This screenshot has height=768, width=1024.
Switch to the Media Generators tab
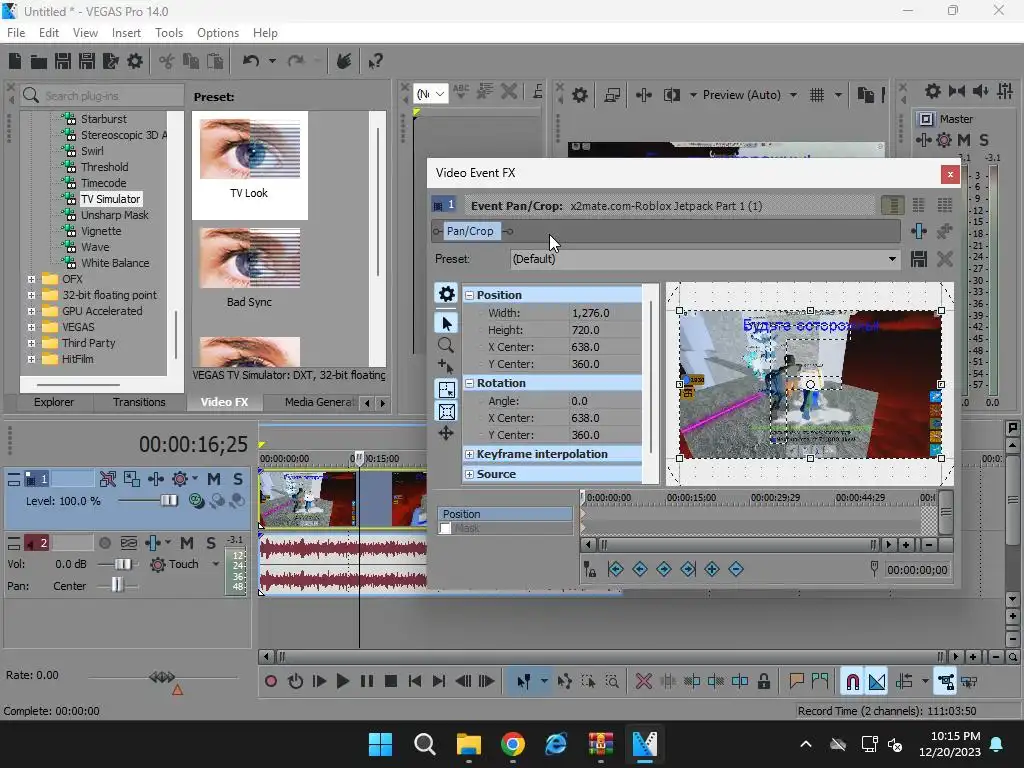click(x=319, y=402)
